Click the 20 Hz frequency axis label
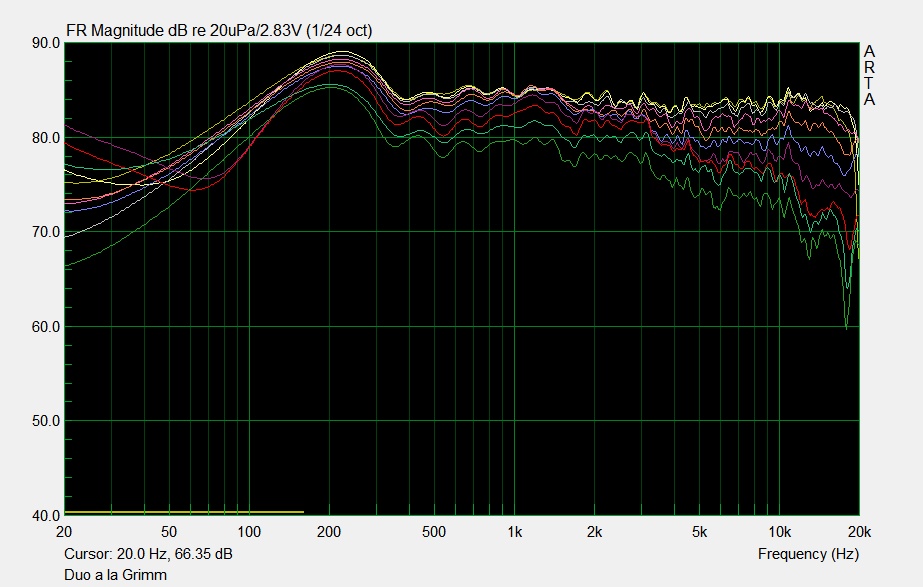 [x=64, y=532]
